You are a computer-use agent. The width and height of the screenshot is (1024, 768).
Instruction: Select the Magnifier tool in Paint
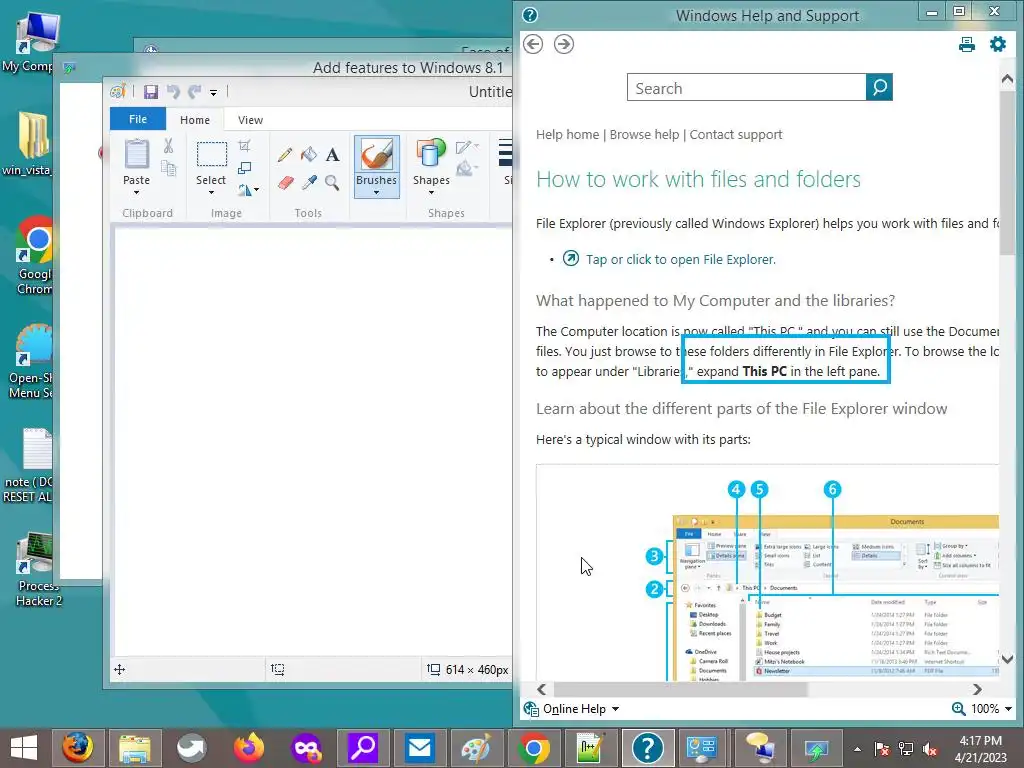tap(332, 182)
